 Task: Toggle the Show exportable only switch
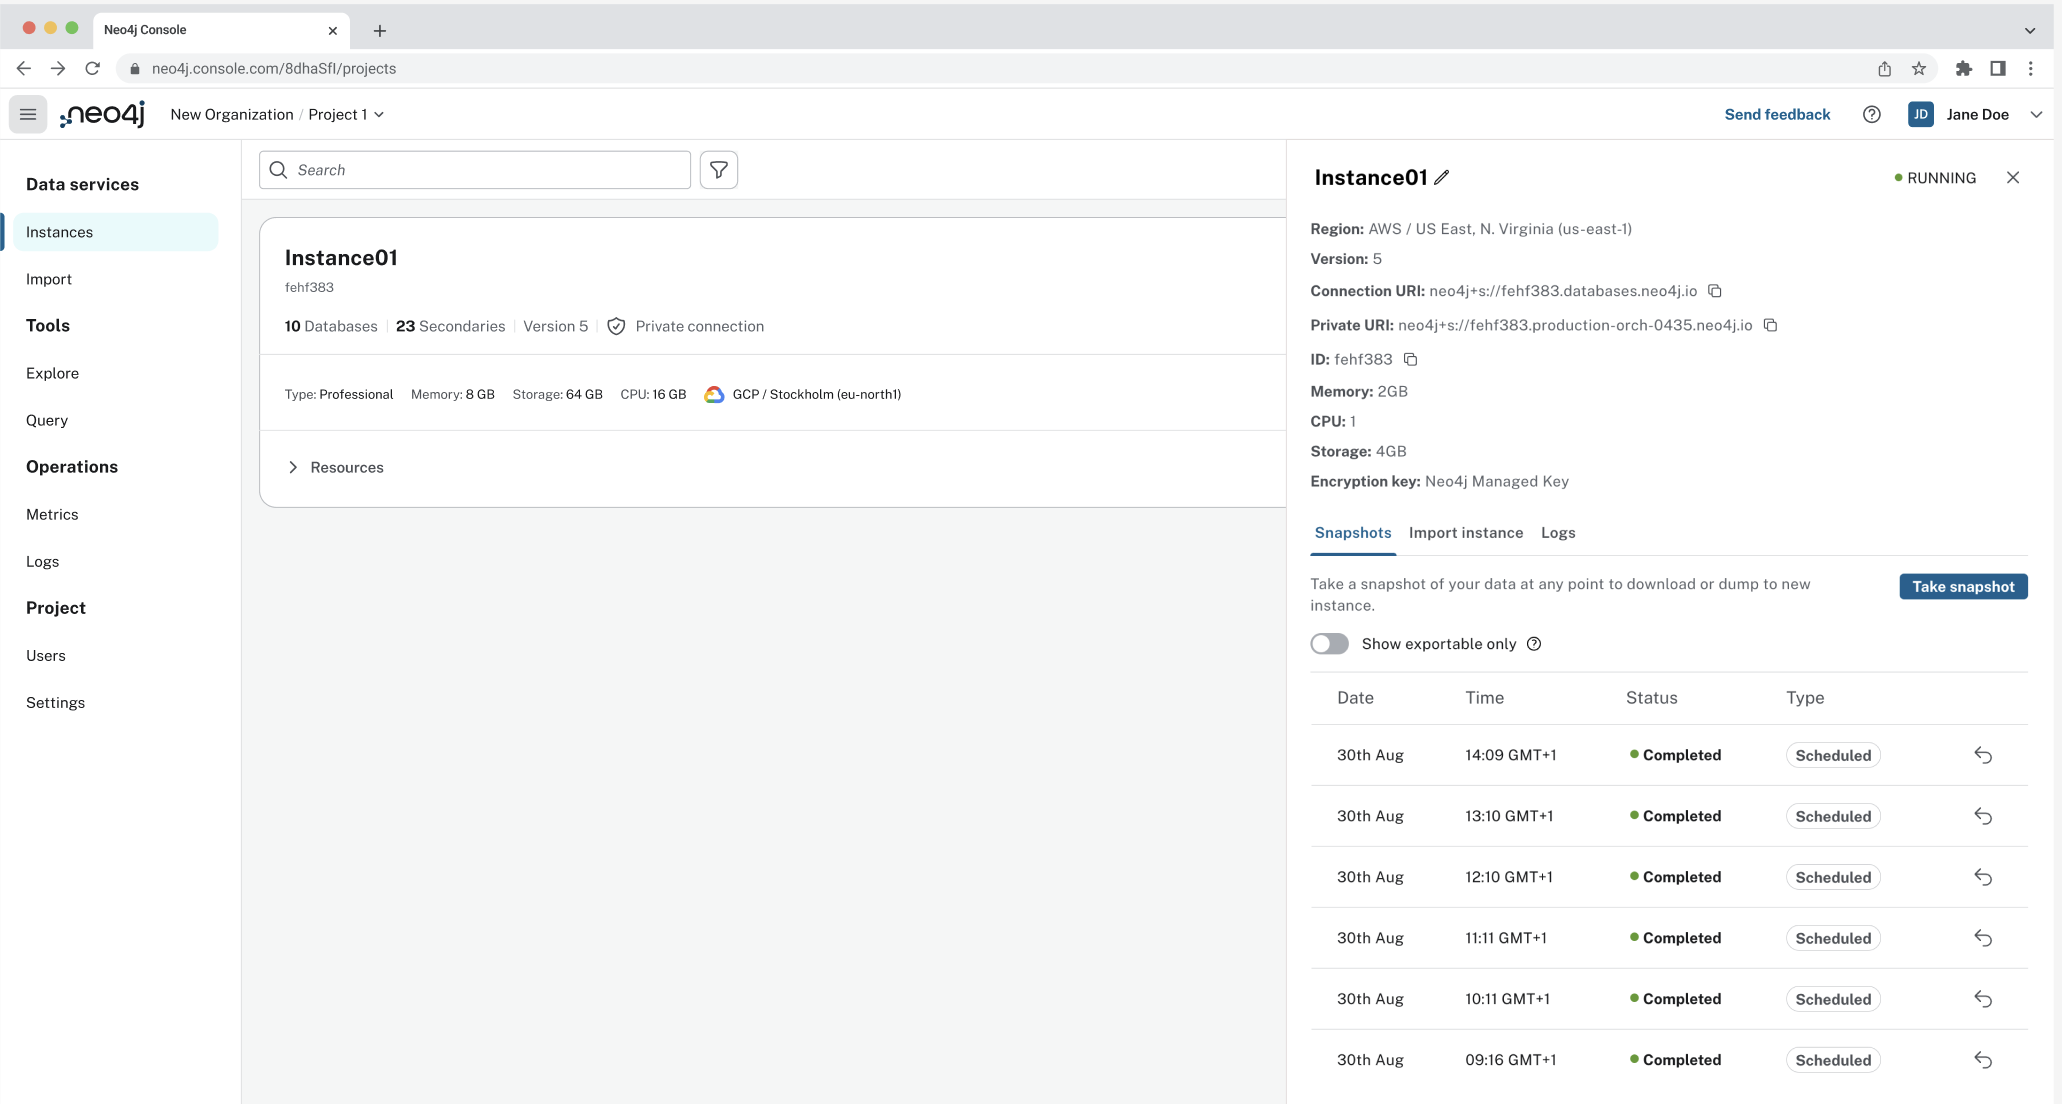click(1330, 642)
